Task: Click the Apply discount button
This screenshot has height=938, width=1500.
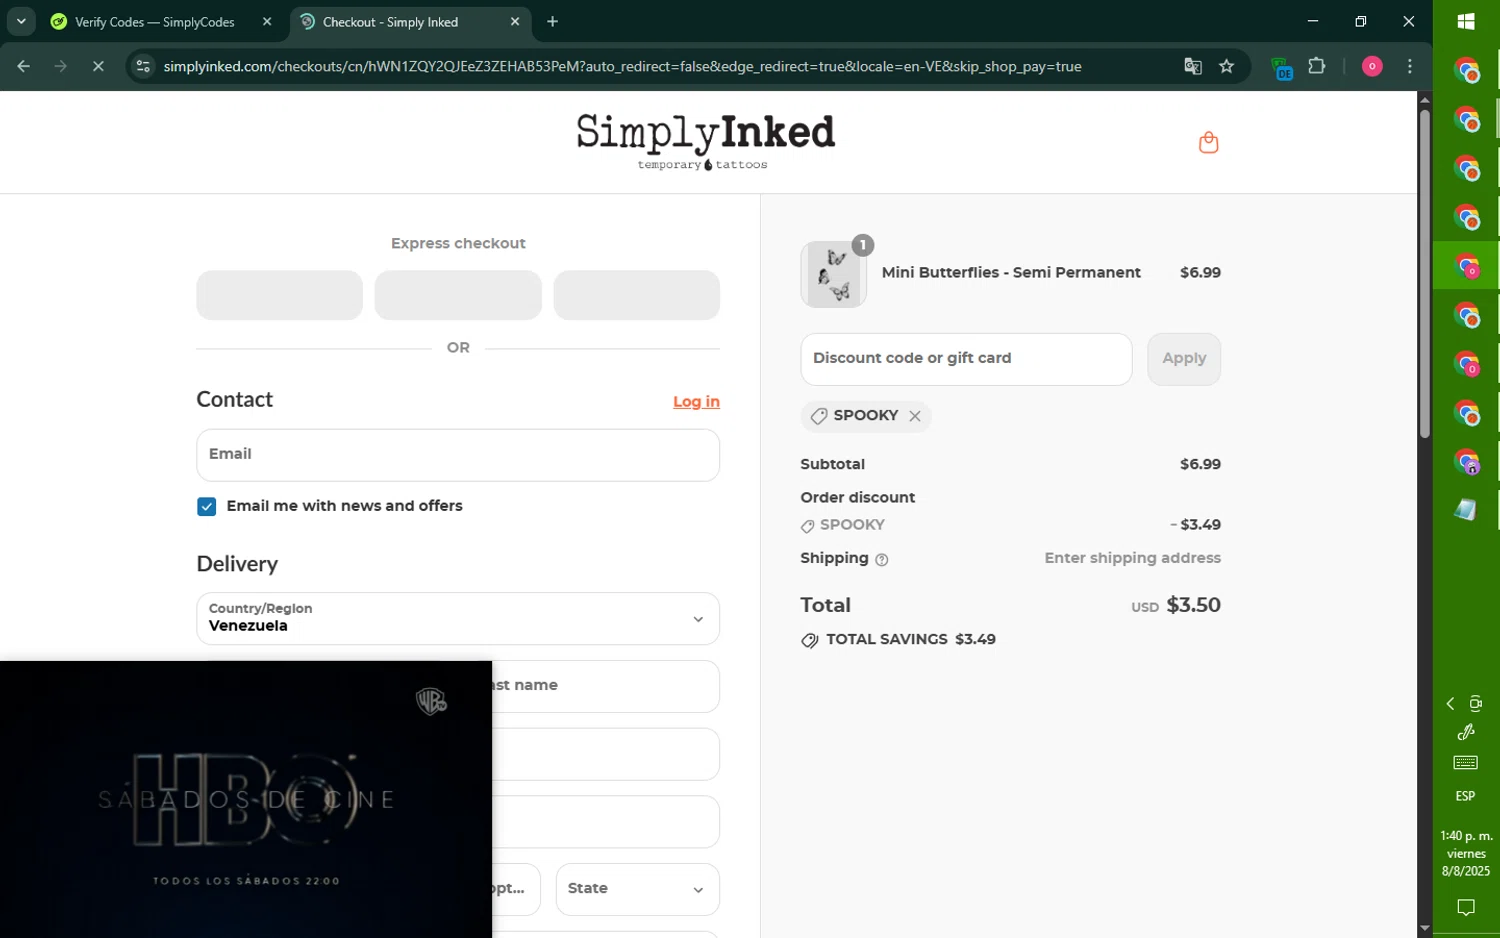Action: [x=1184, y=359]
